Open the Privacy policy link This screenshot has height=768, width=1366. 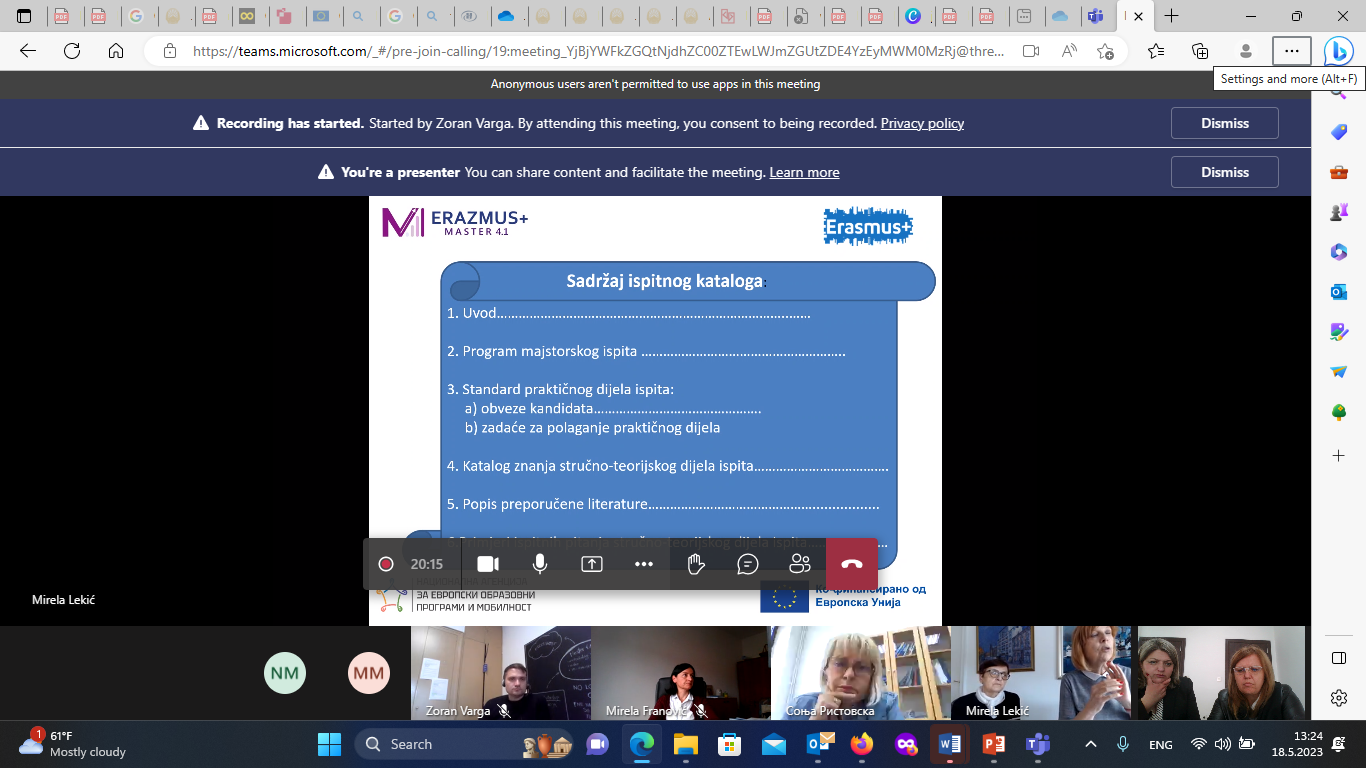922,123
